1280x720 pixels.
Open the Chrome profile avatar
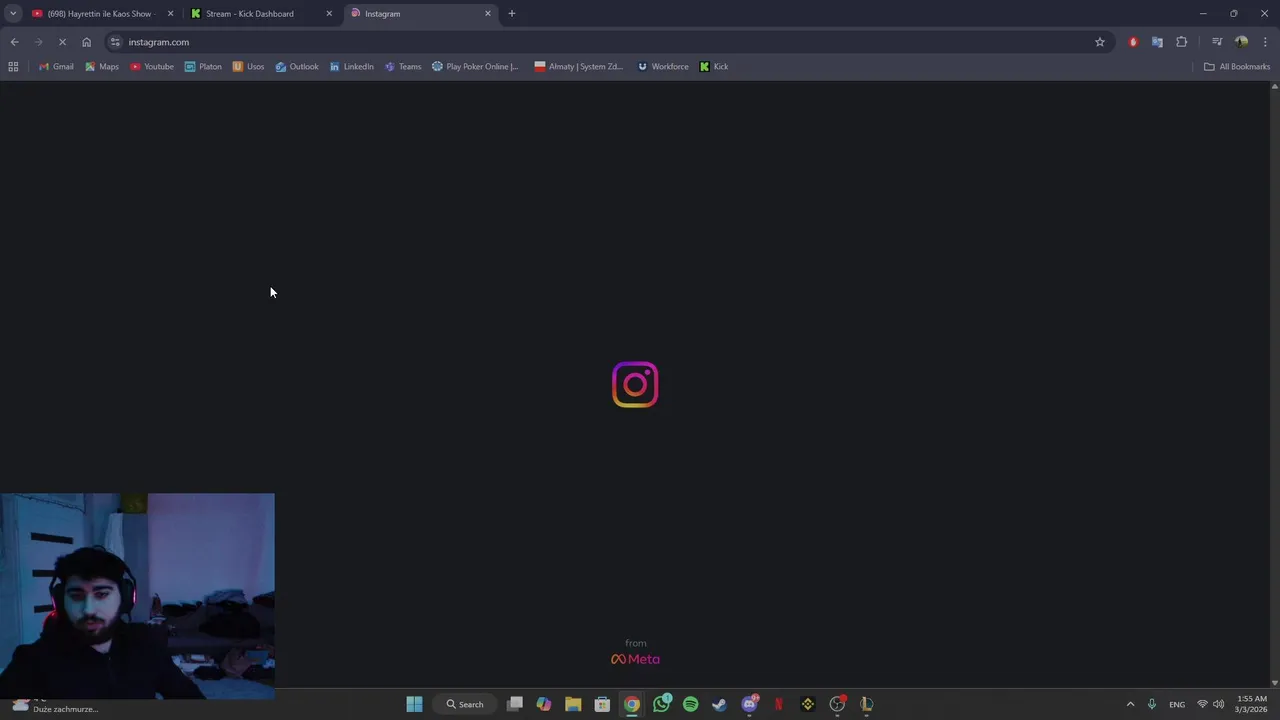coord(1241,42)
